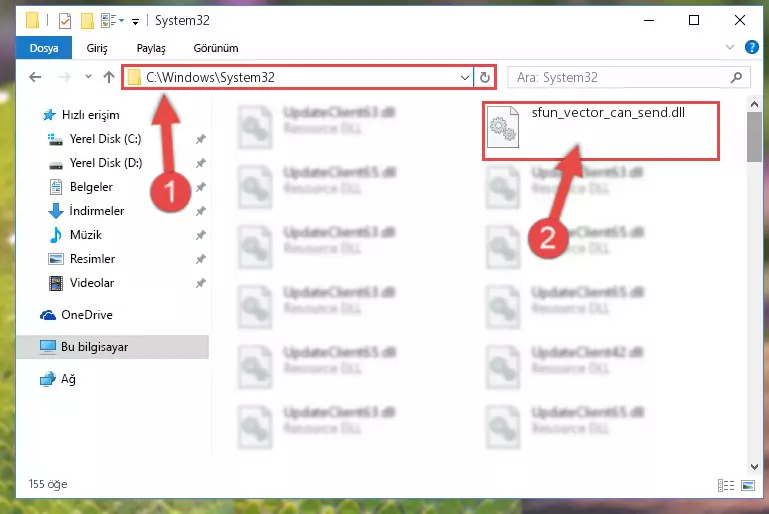The width and height of the screenshot is (769, 514).
Task: Open the Belgeler folder
Action: (91, 187)
